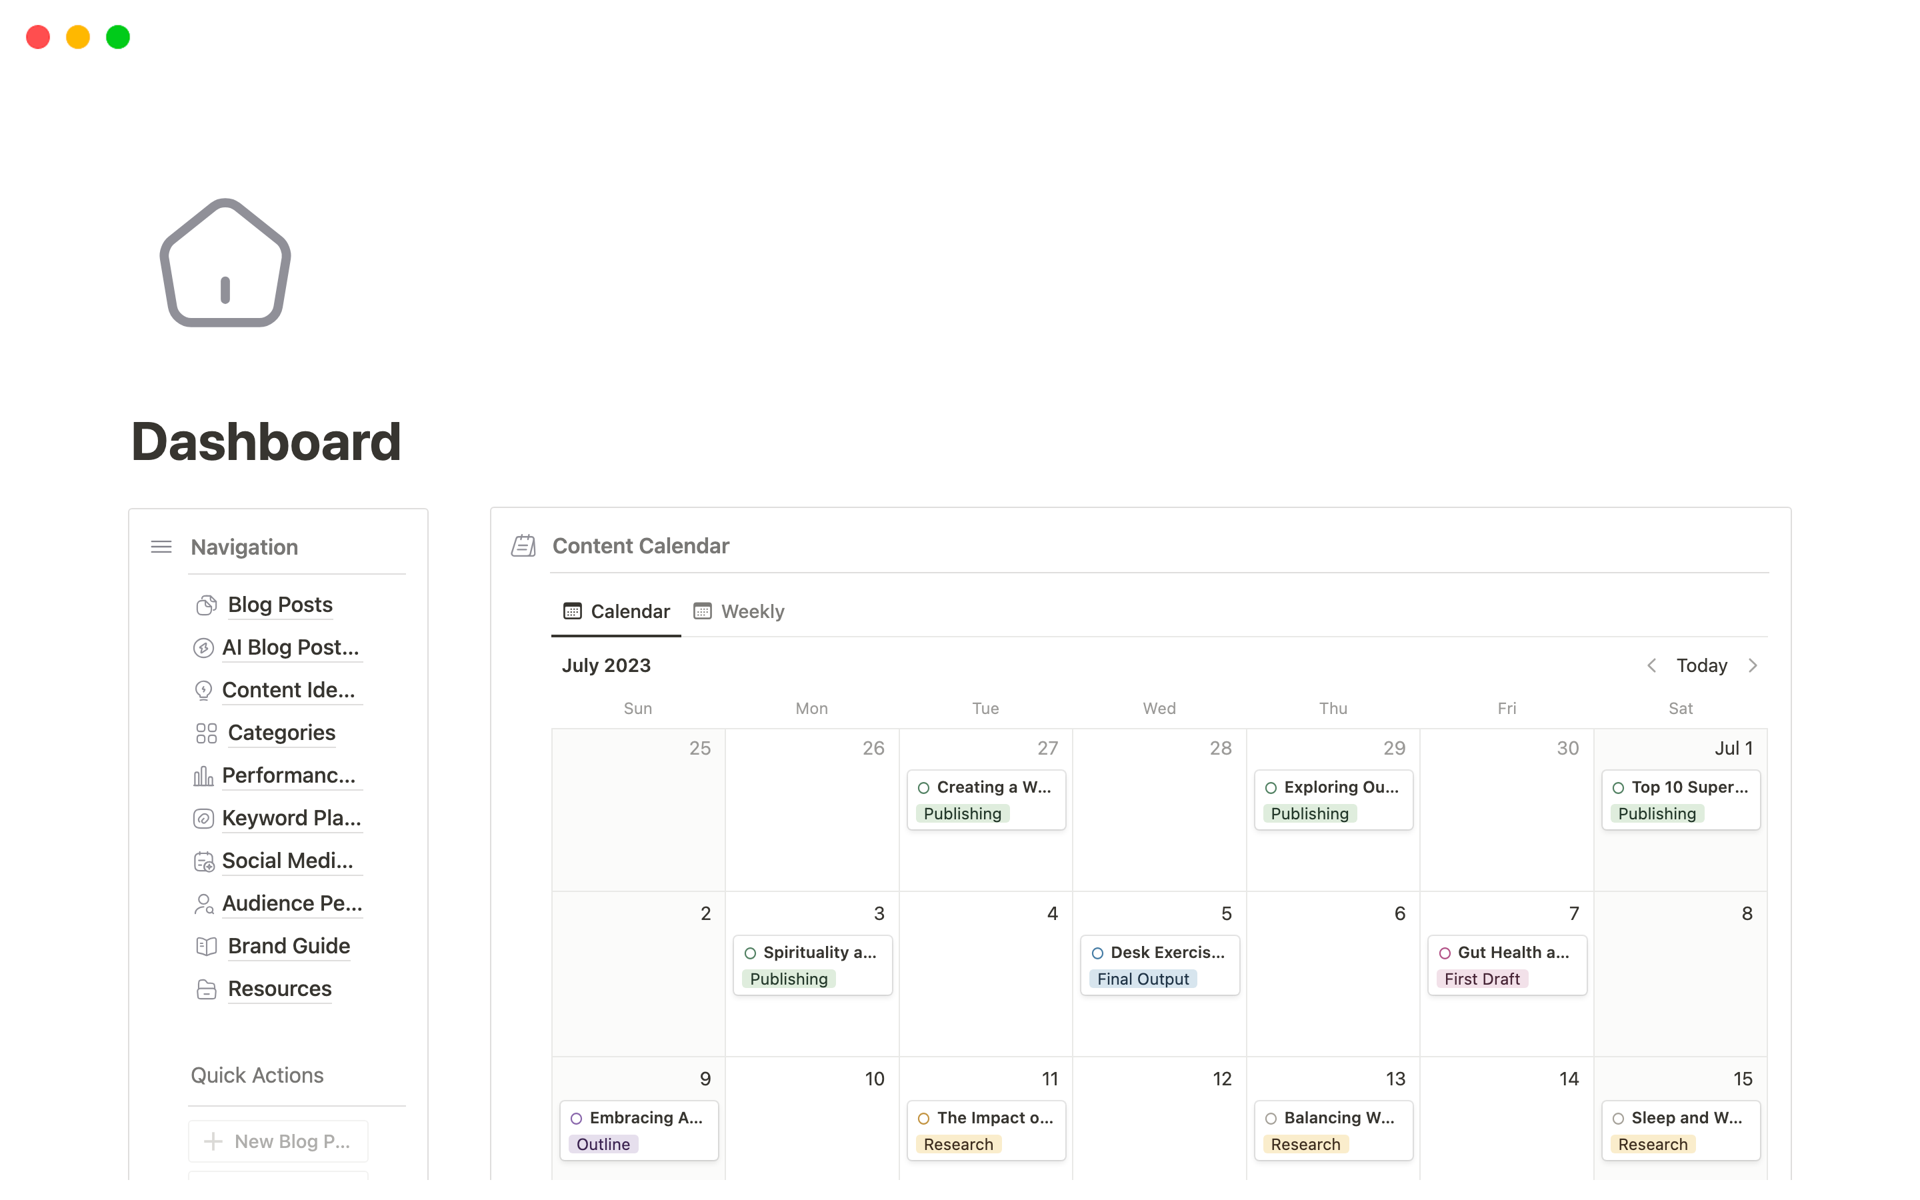
Task: Click the house page icon above Dashboard
Action: tap(225, 263)
